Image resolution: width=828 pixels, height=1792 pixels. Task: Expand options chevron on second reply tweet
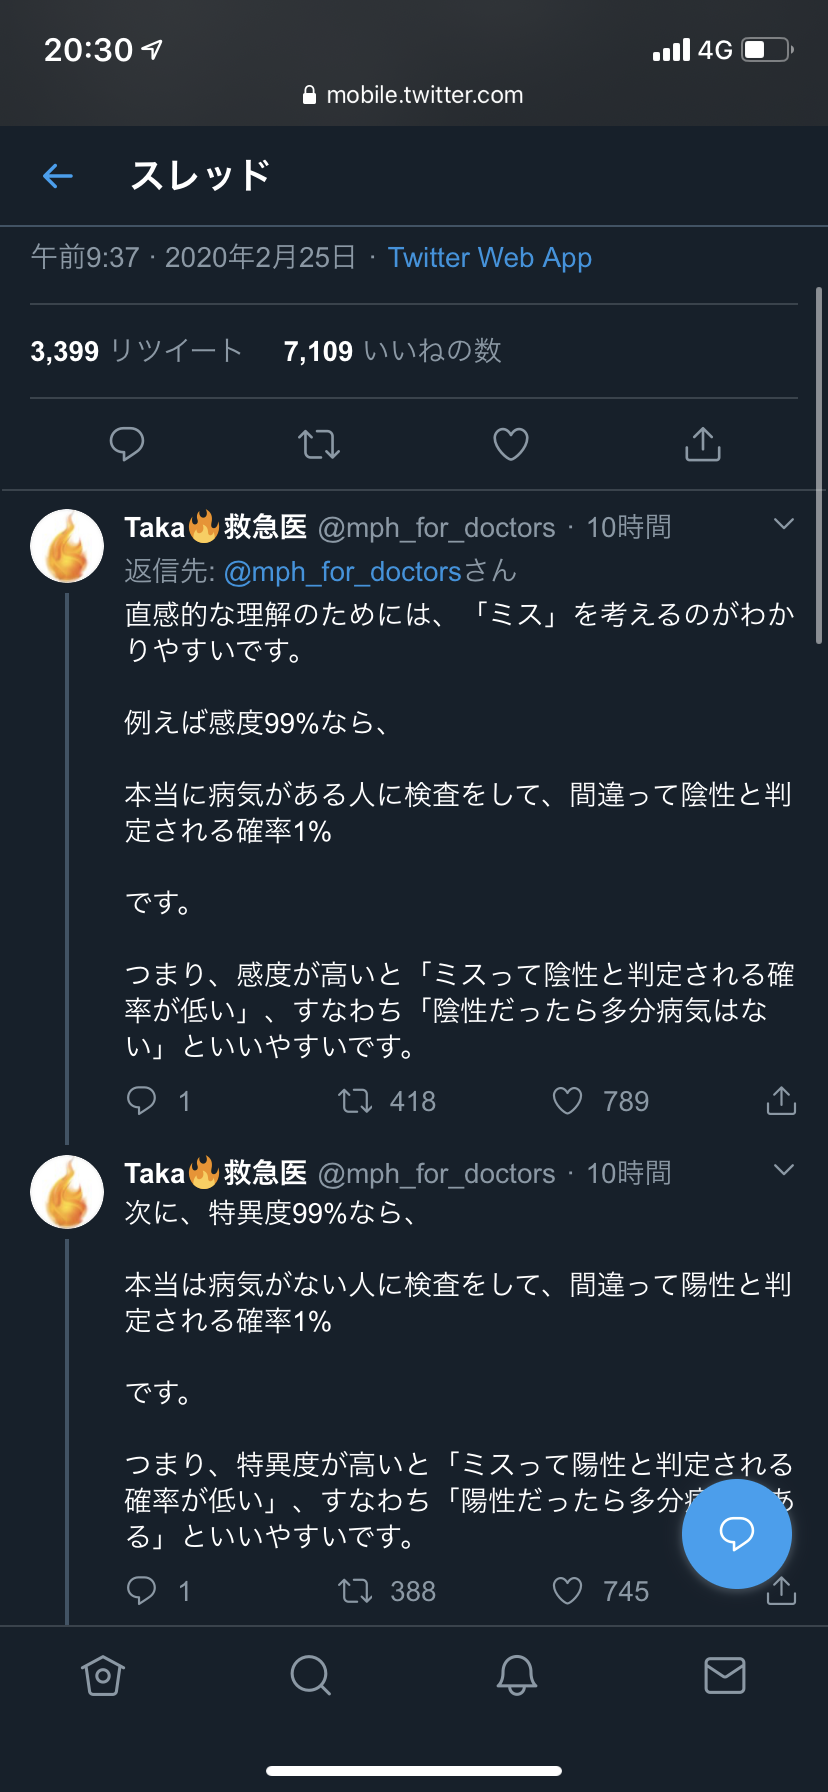tap(784, 1170)
